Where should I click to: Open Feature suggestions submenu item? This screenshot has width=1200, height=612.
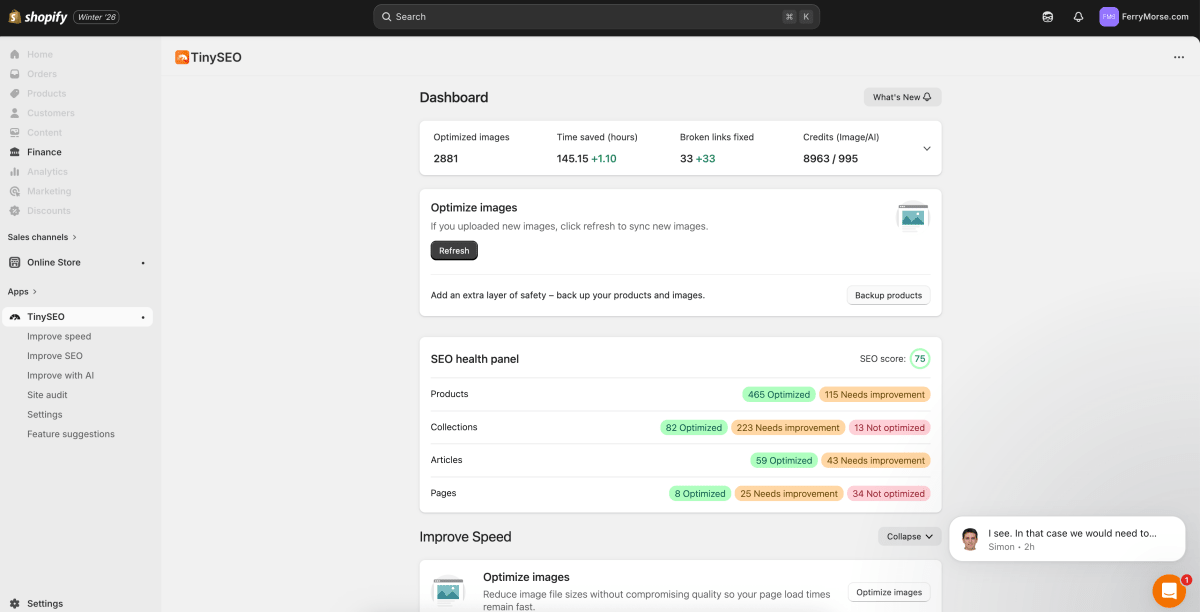(71, 434)
